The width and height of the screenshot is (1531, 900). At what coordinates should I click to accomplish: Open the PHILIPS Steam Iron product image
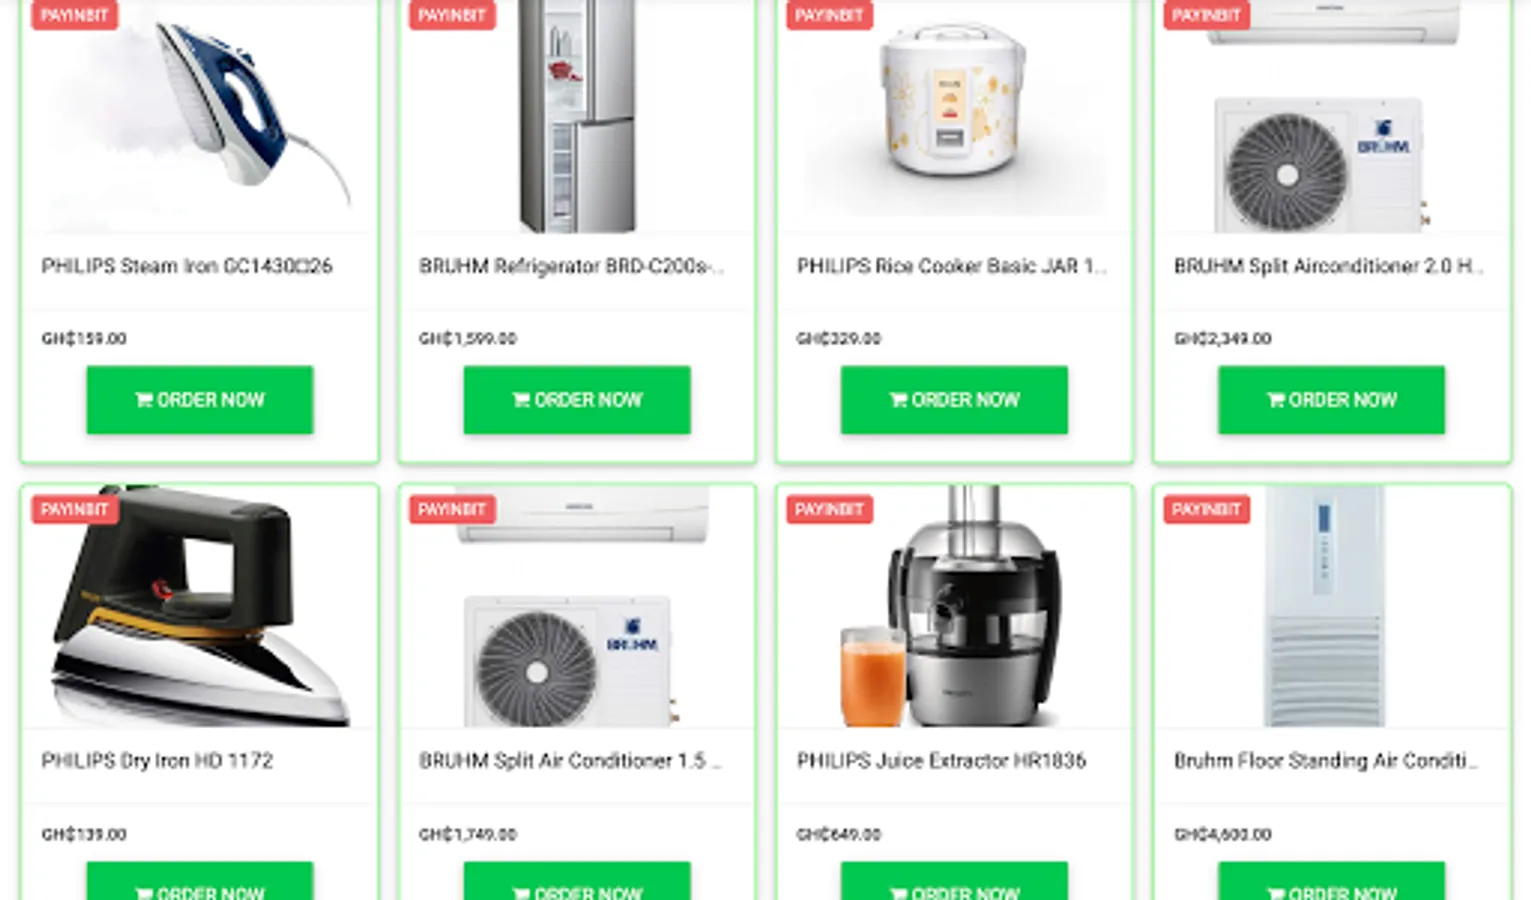coord(200,116)
